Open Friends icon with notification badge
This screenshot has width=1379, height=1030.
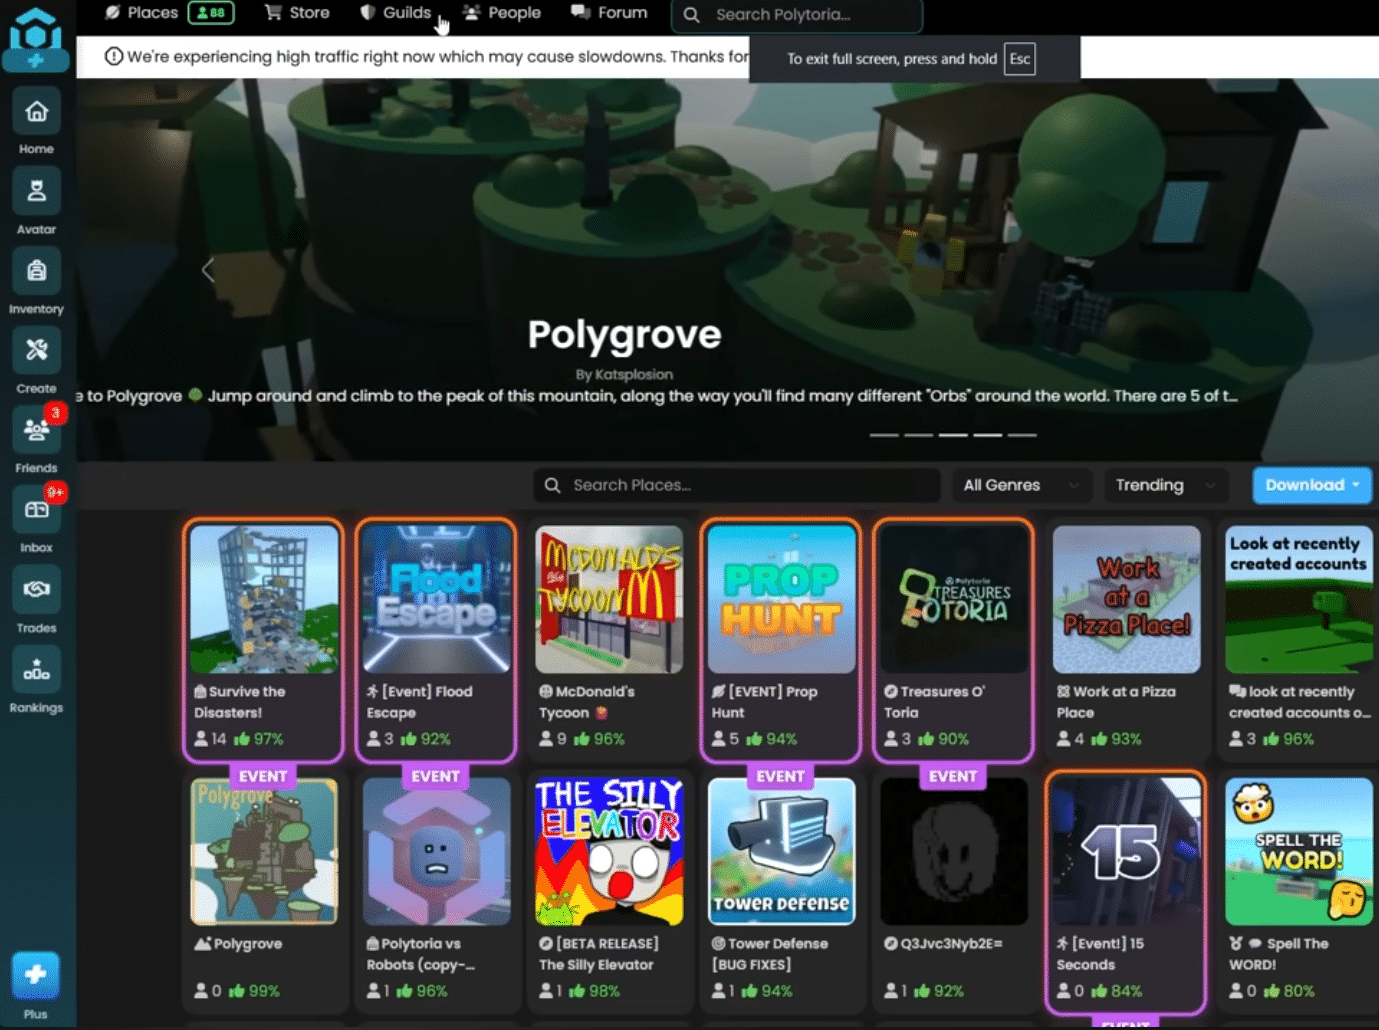(x=36, y=431)
